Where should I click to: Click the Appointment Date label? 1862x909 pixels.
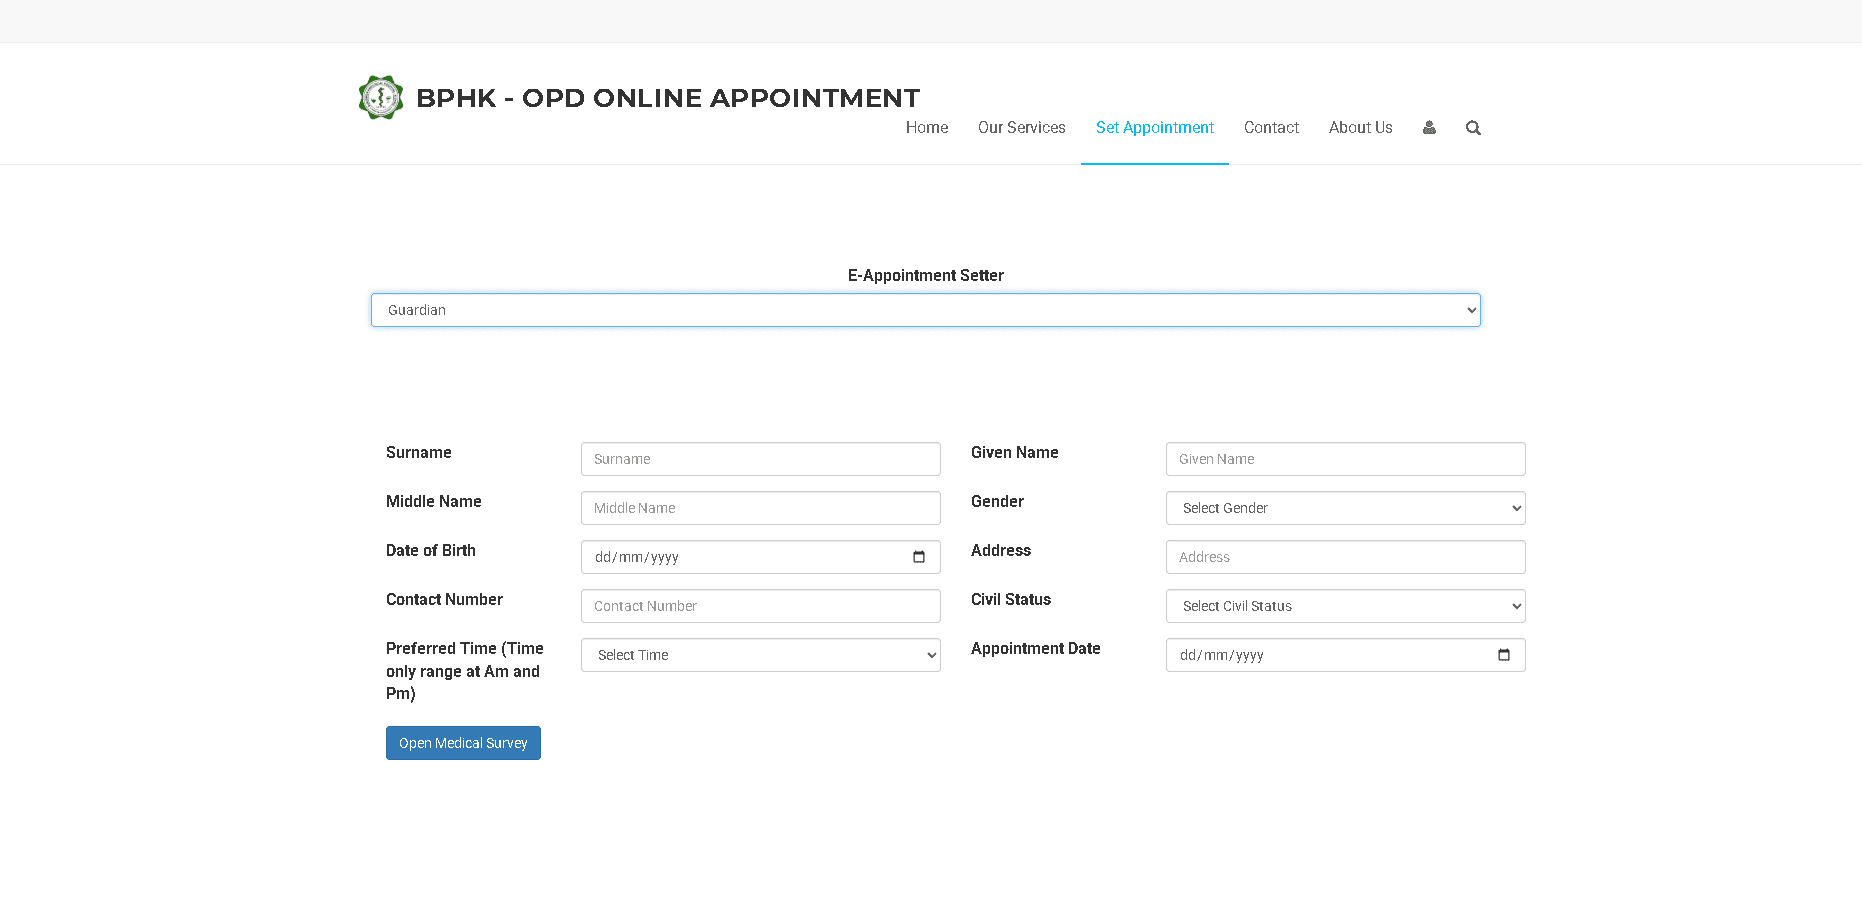tap(1036, 649)
